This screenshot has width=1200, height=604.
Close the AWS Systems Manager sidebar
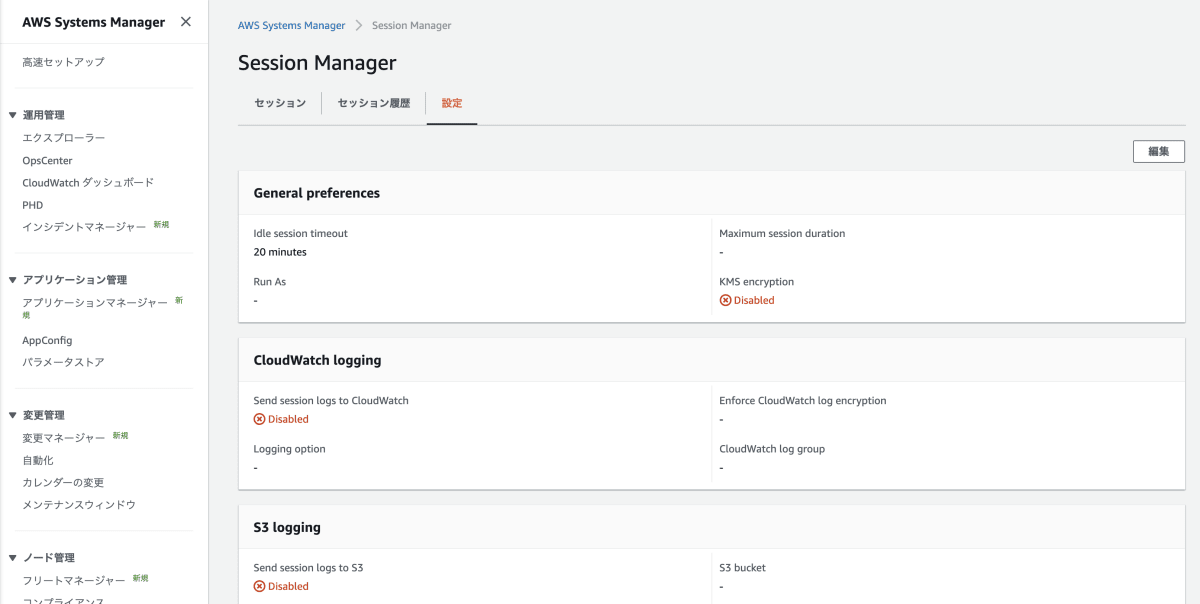(185, 22)
